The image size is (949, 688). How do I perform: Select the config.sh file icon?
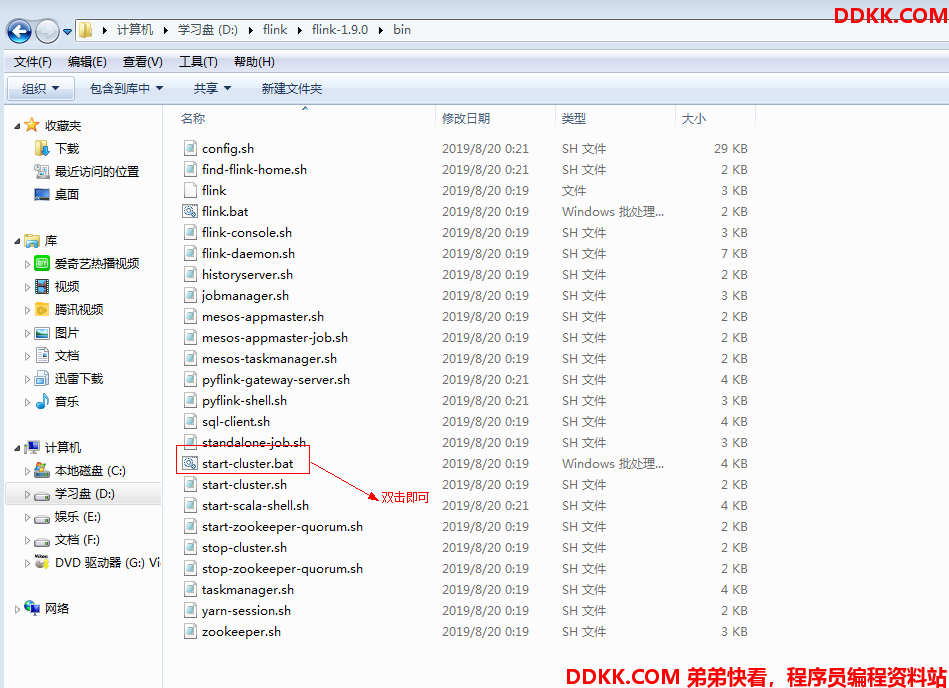tap(190, 148)
